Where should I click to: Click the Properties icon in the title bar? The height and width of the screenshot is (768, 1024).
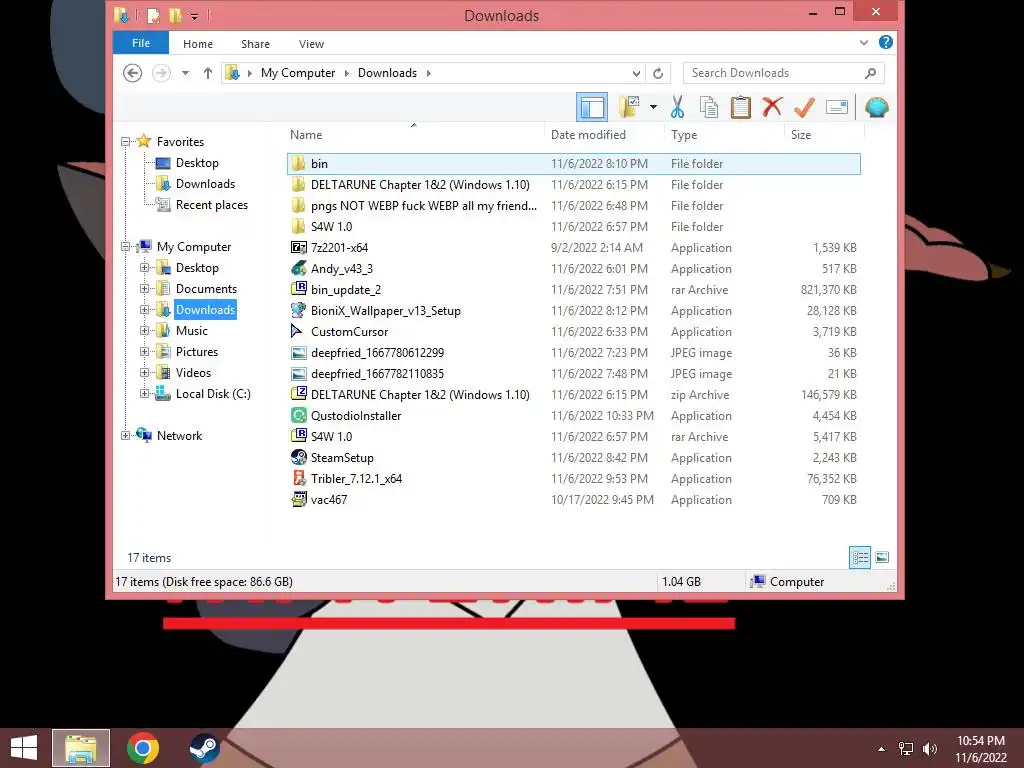[154, 15]
